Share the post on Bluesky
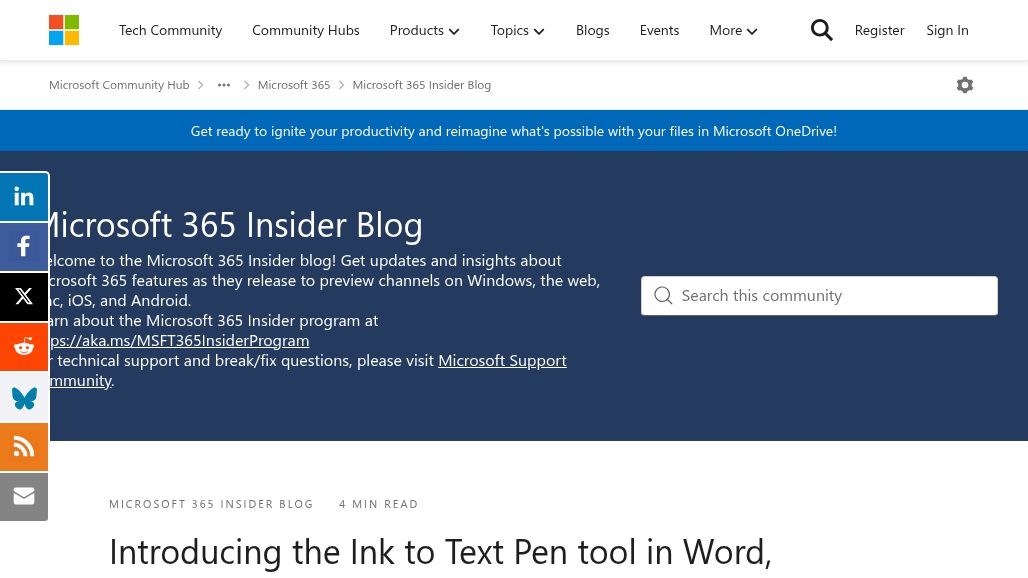 pos(24,397)
